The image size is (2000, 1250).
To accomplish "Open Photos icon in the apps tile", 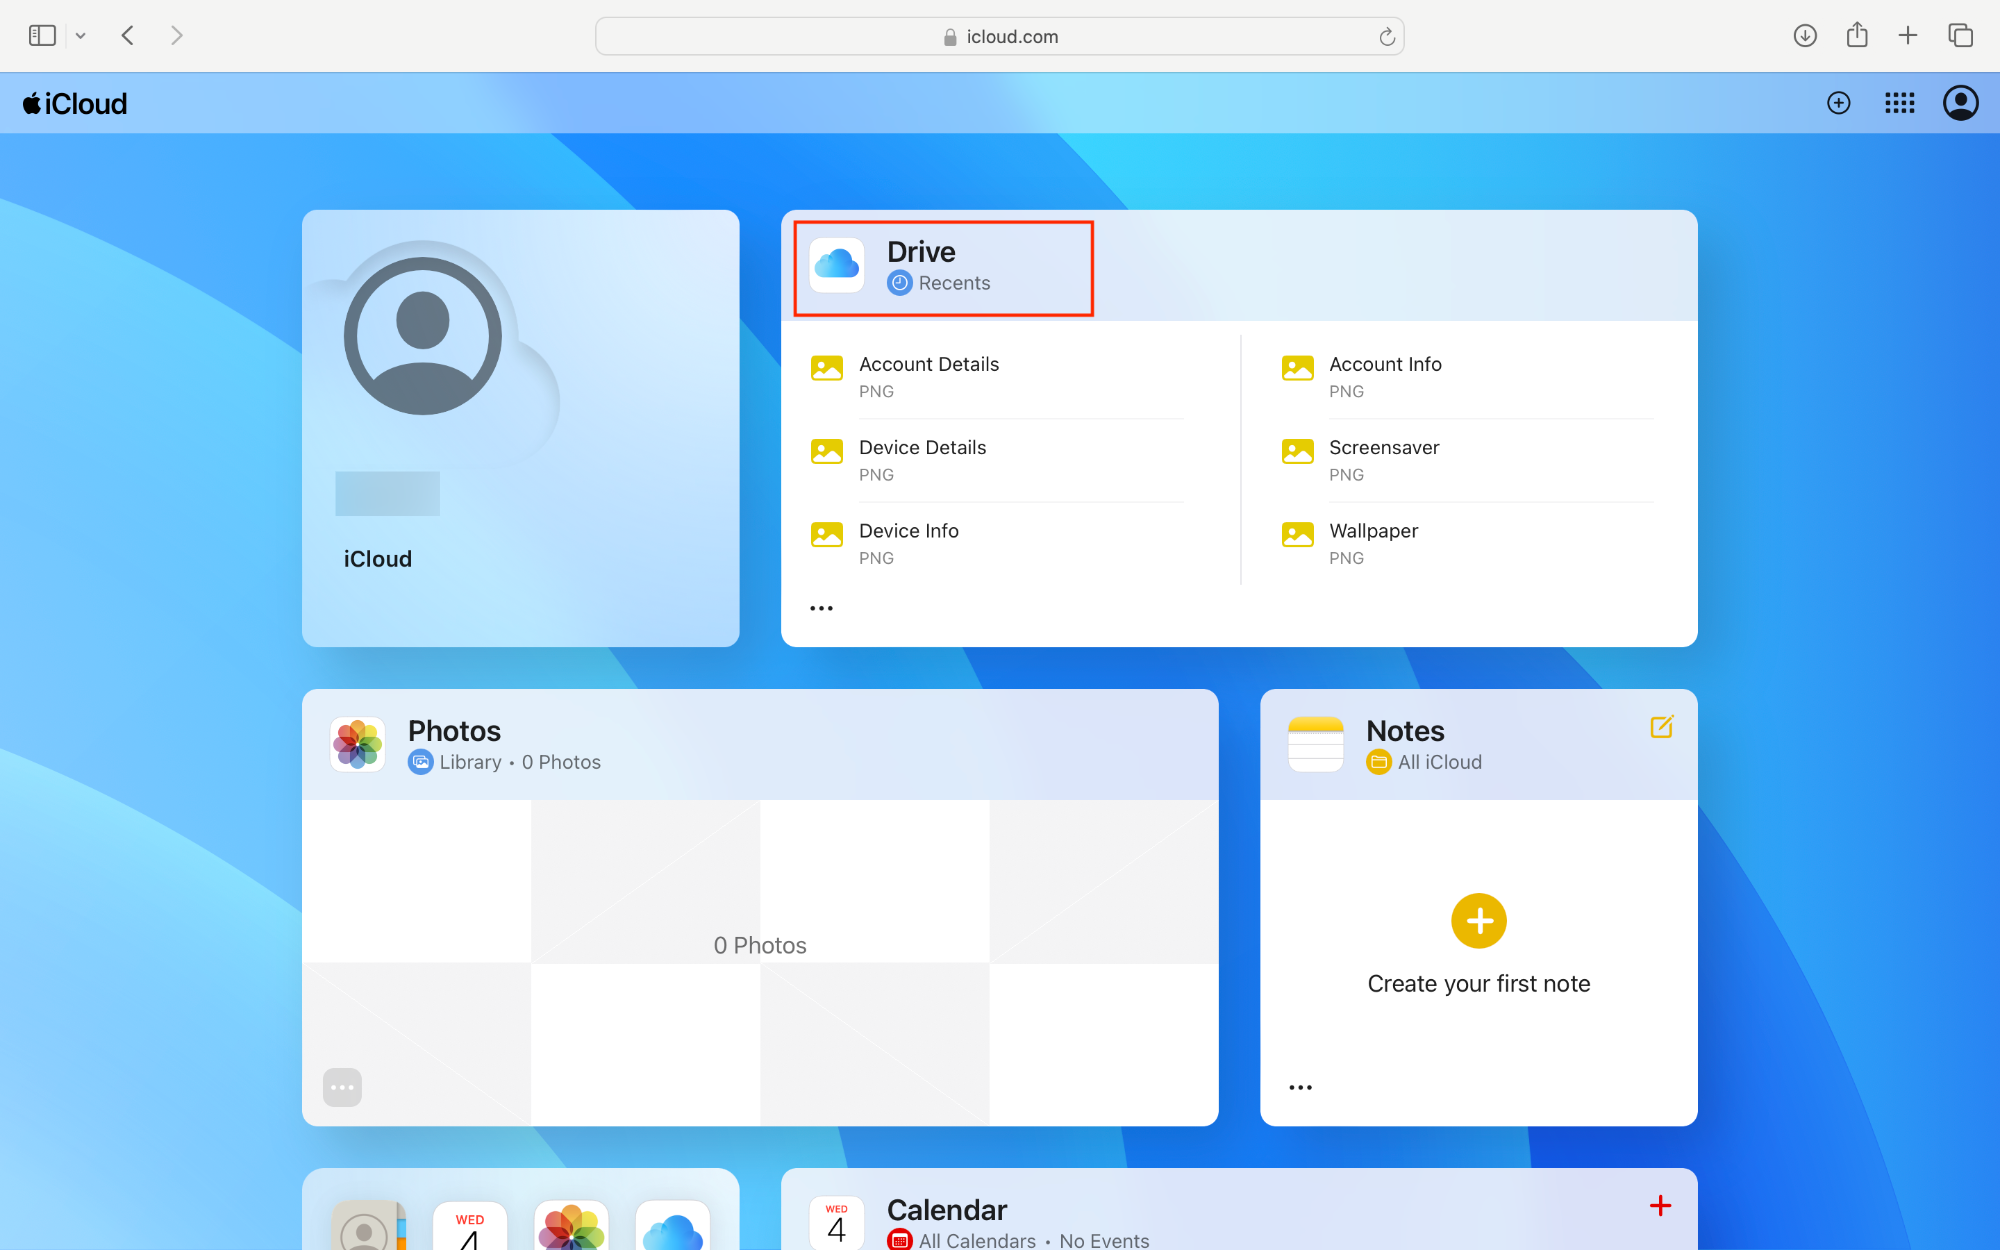I will [571, 1225].
